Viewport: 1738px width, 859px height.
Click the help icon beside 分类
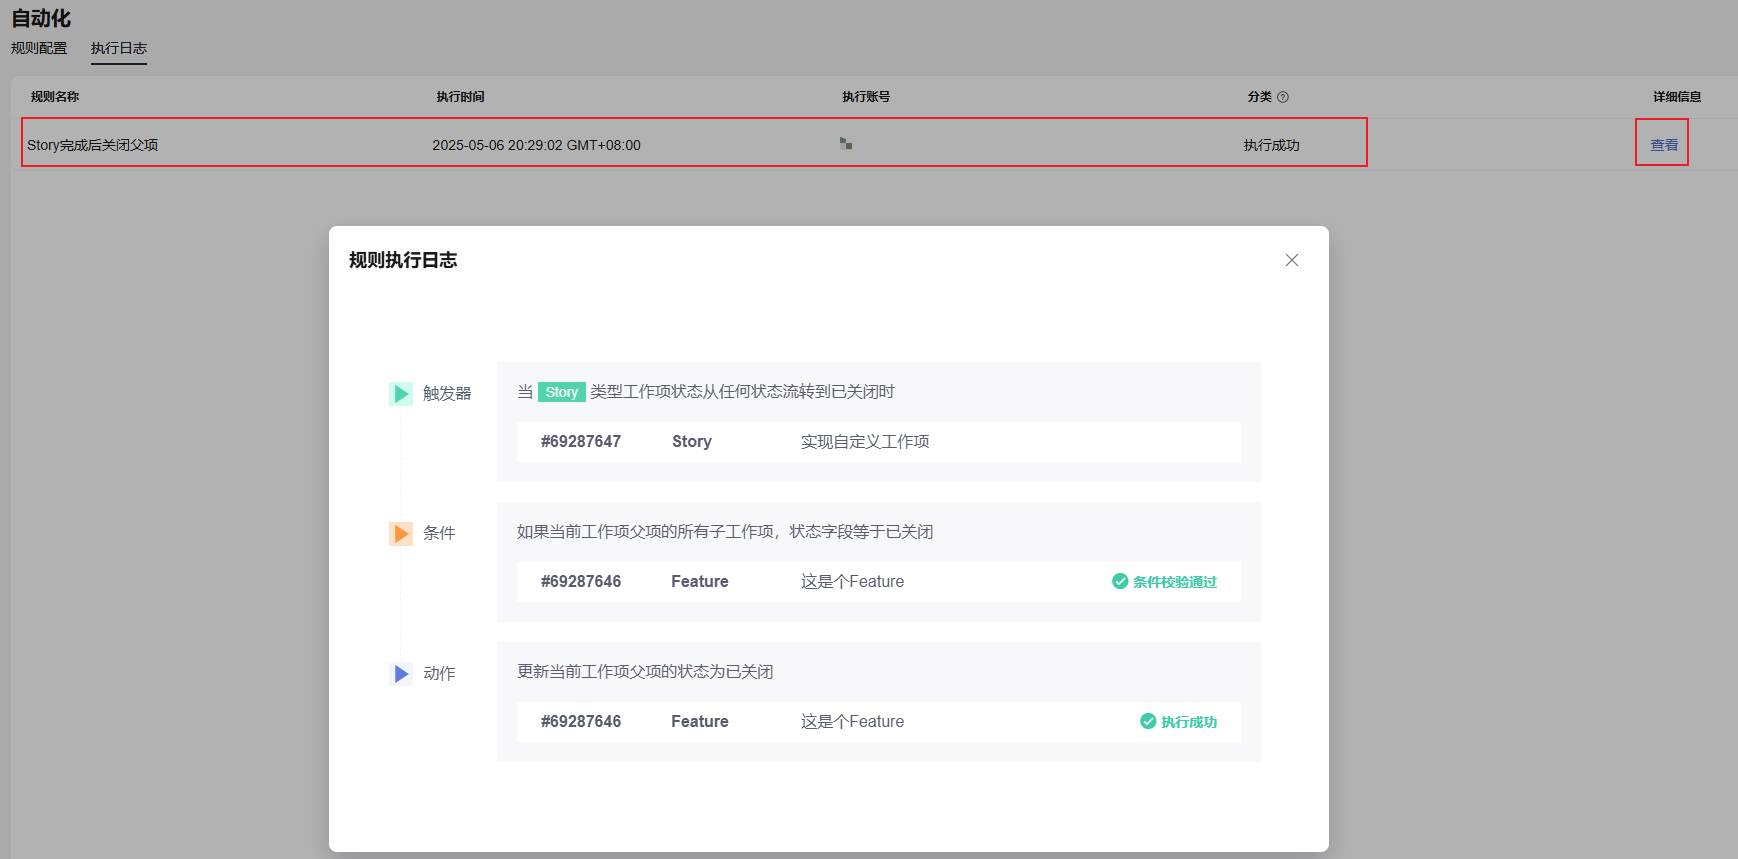point(1283,97)
